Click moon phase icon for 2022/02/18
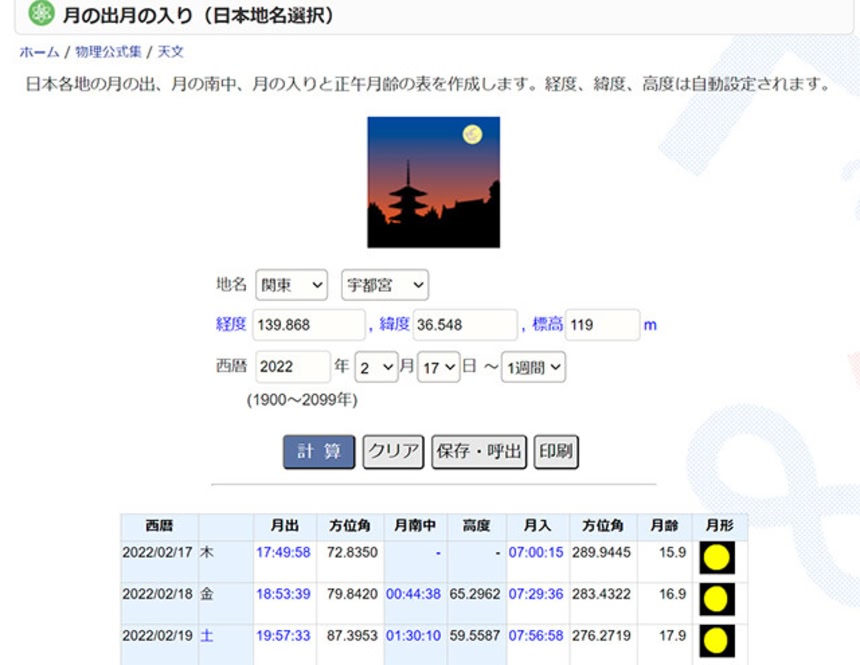 716,599
